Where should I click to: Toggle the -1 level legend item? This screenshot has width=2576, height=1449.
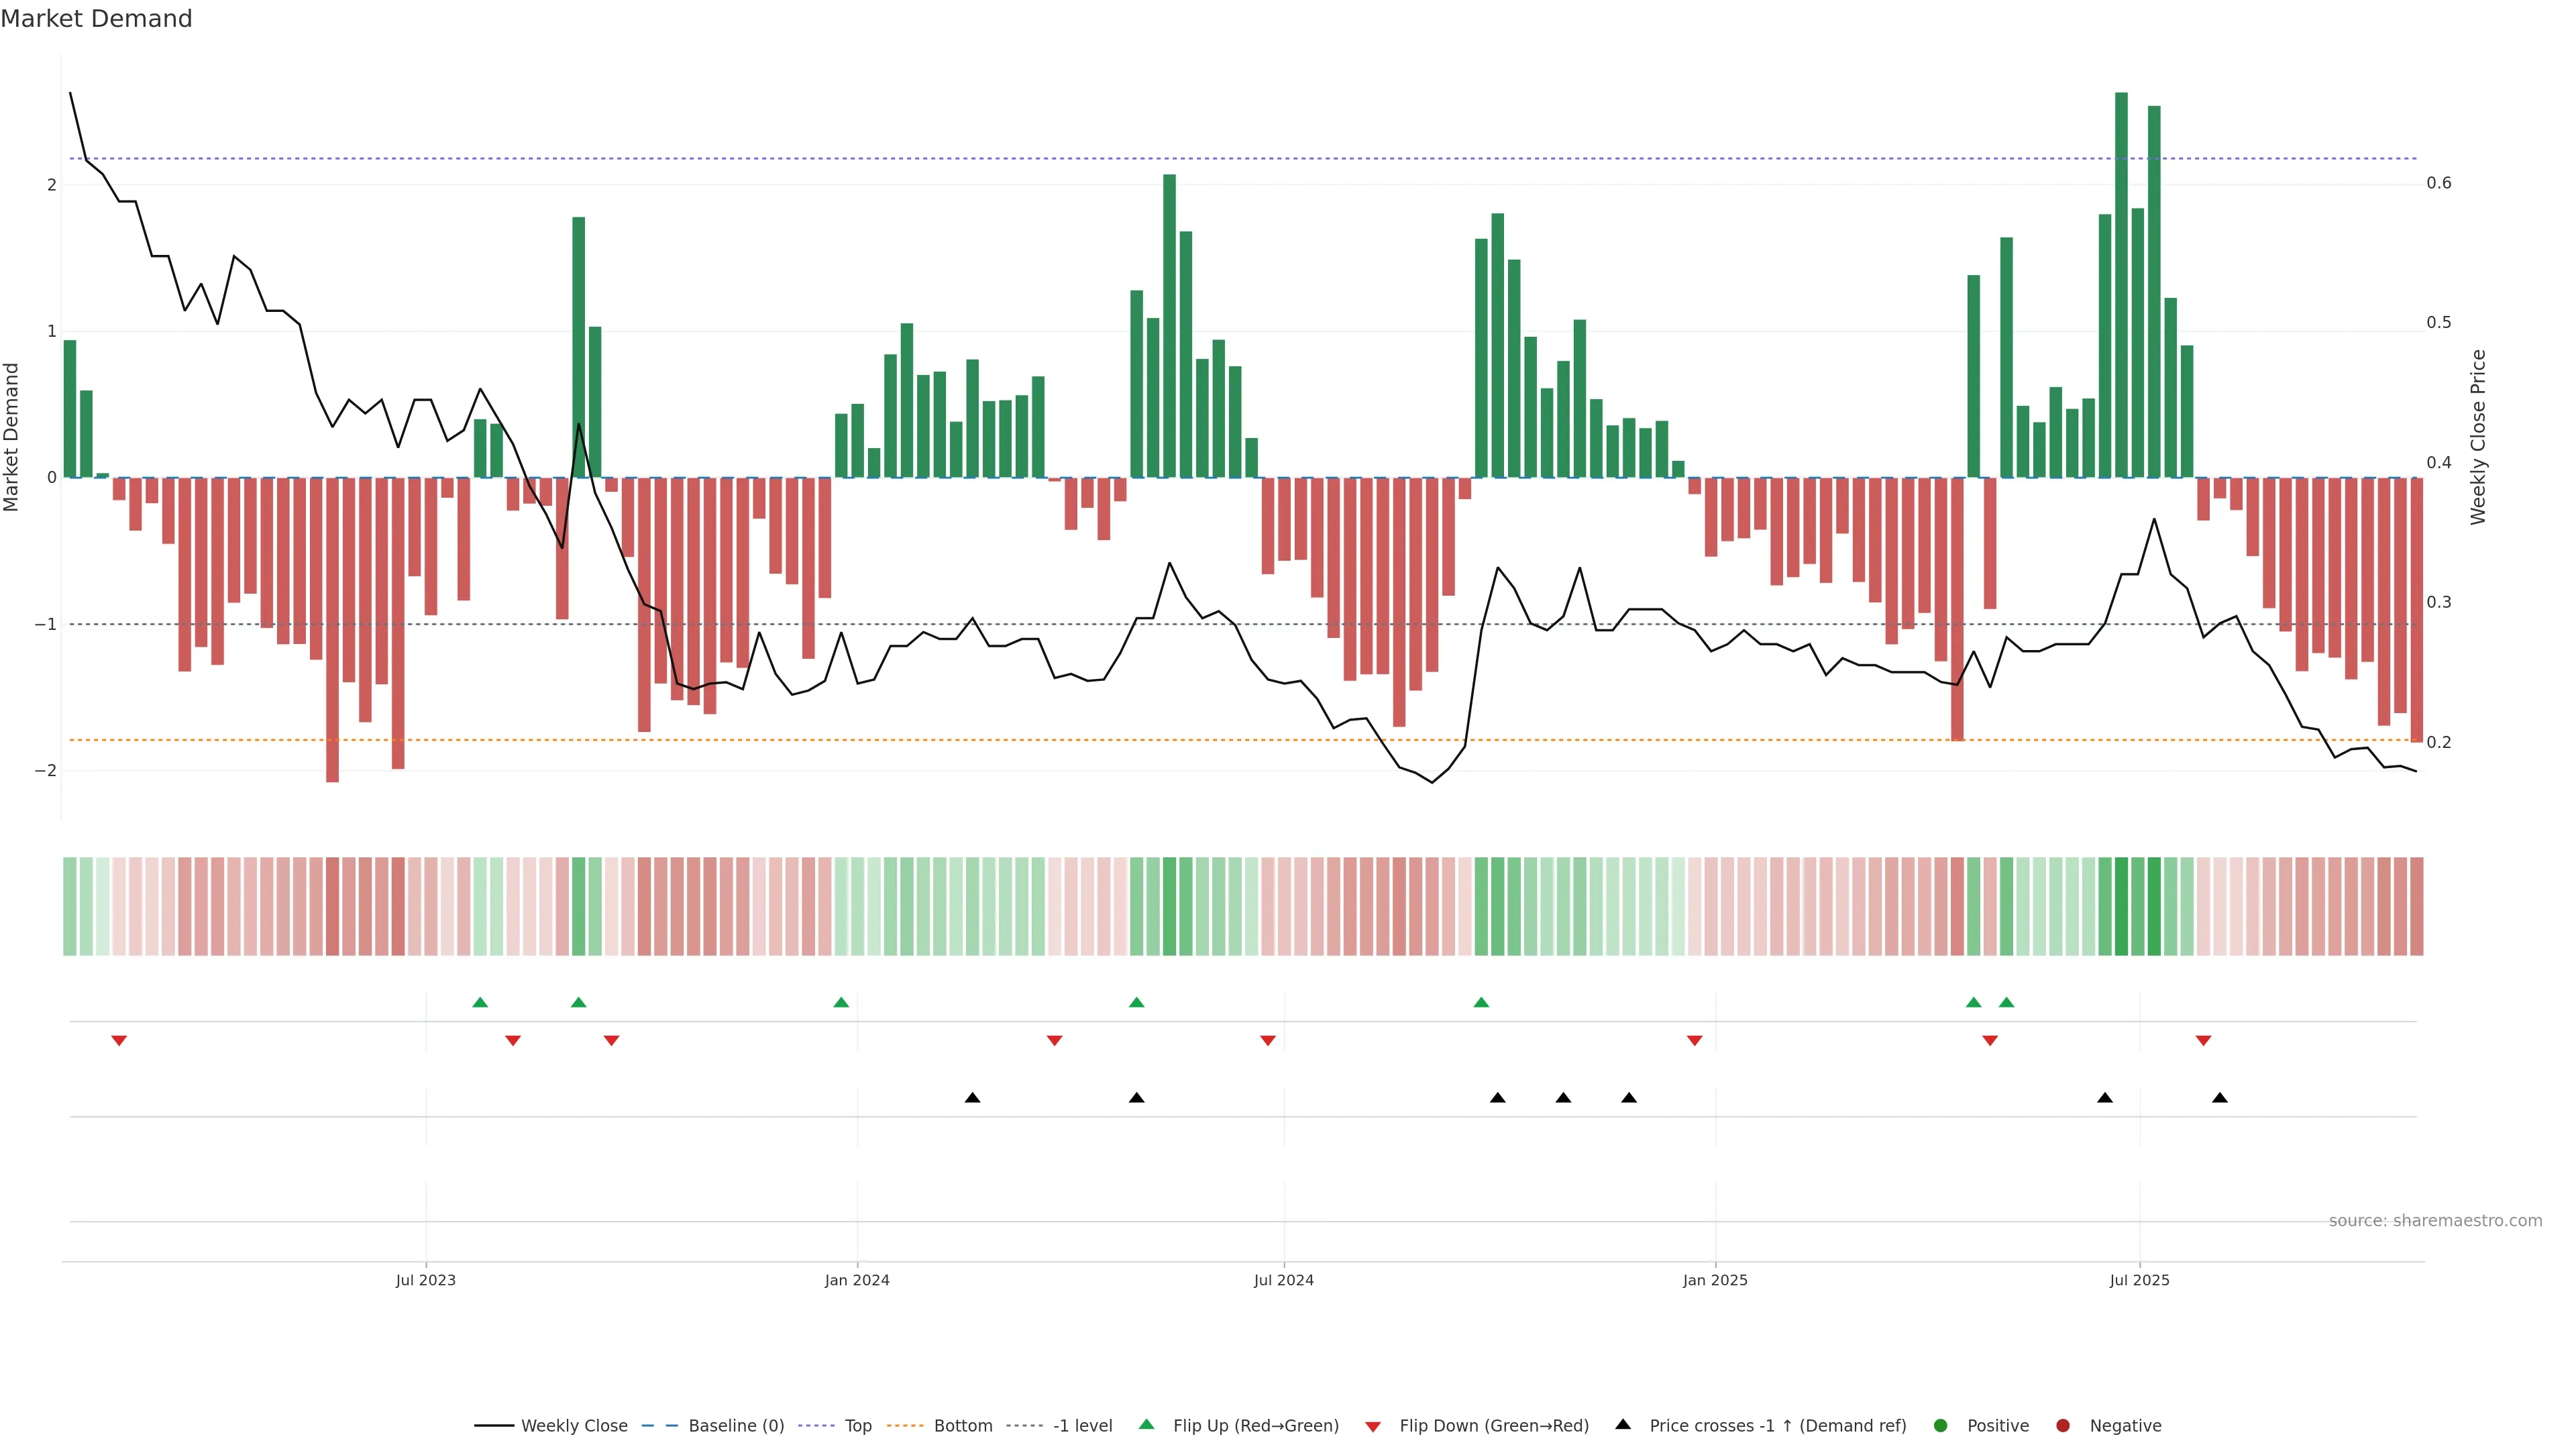tap(1082, 1425)
